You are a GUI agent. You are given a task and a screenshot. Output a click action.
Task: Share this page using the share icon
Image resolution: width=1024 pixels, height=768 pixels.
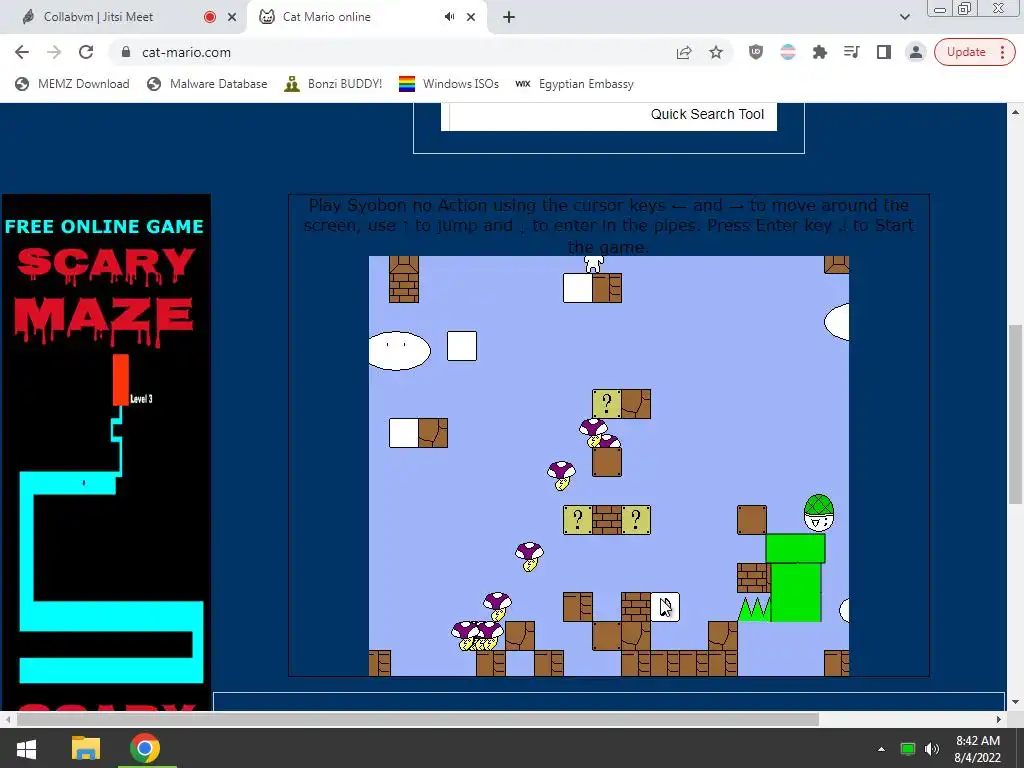[684, 52]
